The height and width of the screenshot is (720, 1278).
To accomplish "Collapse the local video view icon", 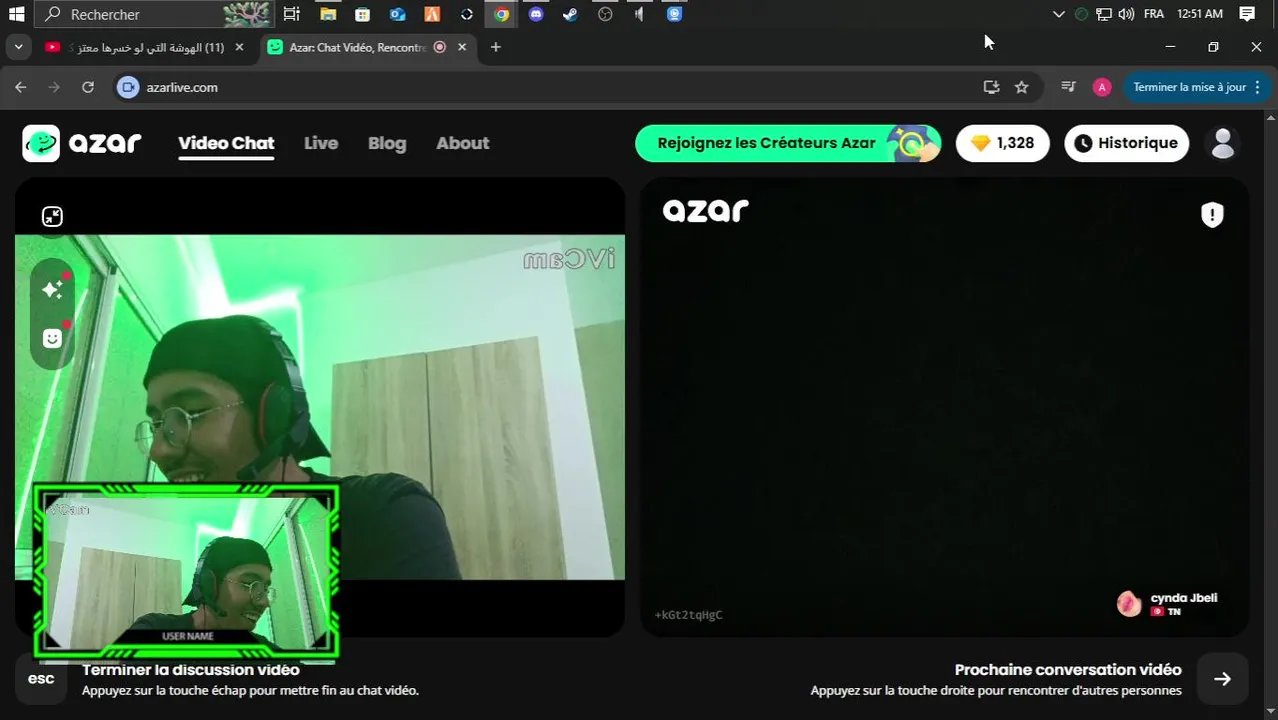I will point(52,216).
